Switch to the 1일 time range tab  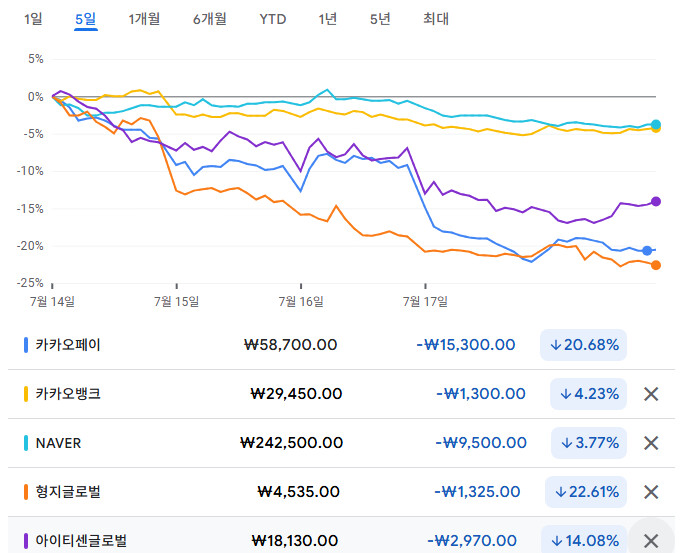pos(33,18)
